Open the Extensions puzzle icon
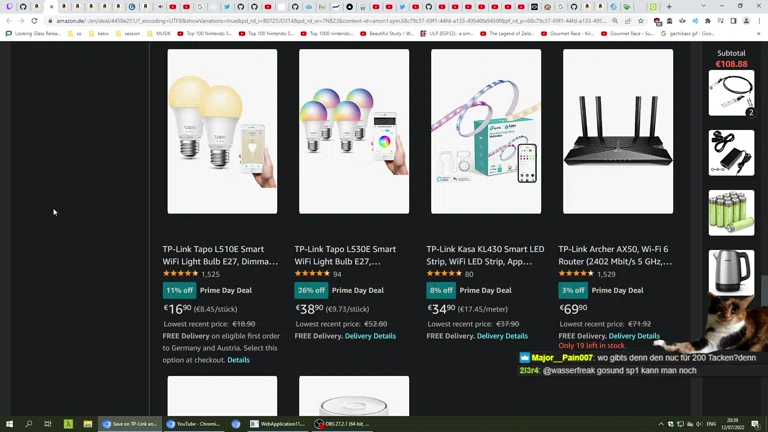Image resolution: width=768 pixels, height=432 pixels. point(708,21)
